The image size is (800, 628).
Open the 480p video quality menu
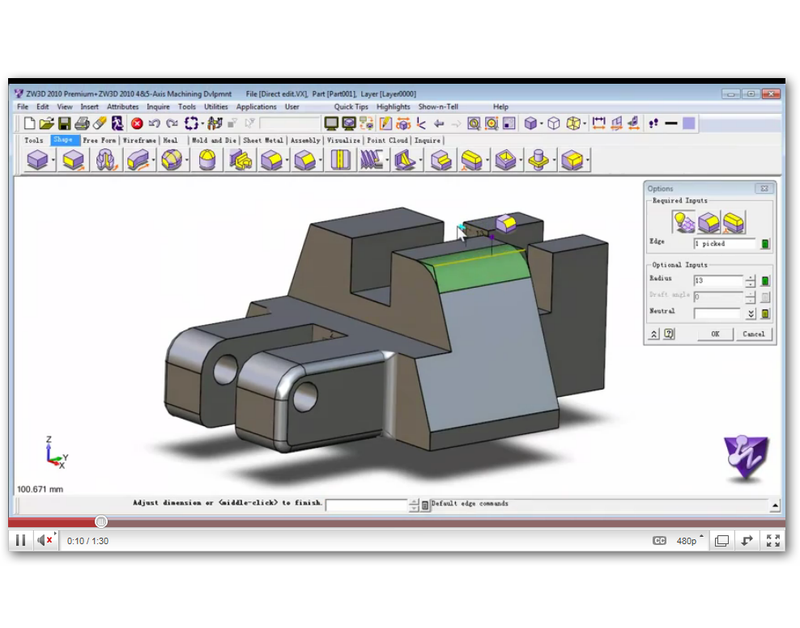click(689, 541)
